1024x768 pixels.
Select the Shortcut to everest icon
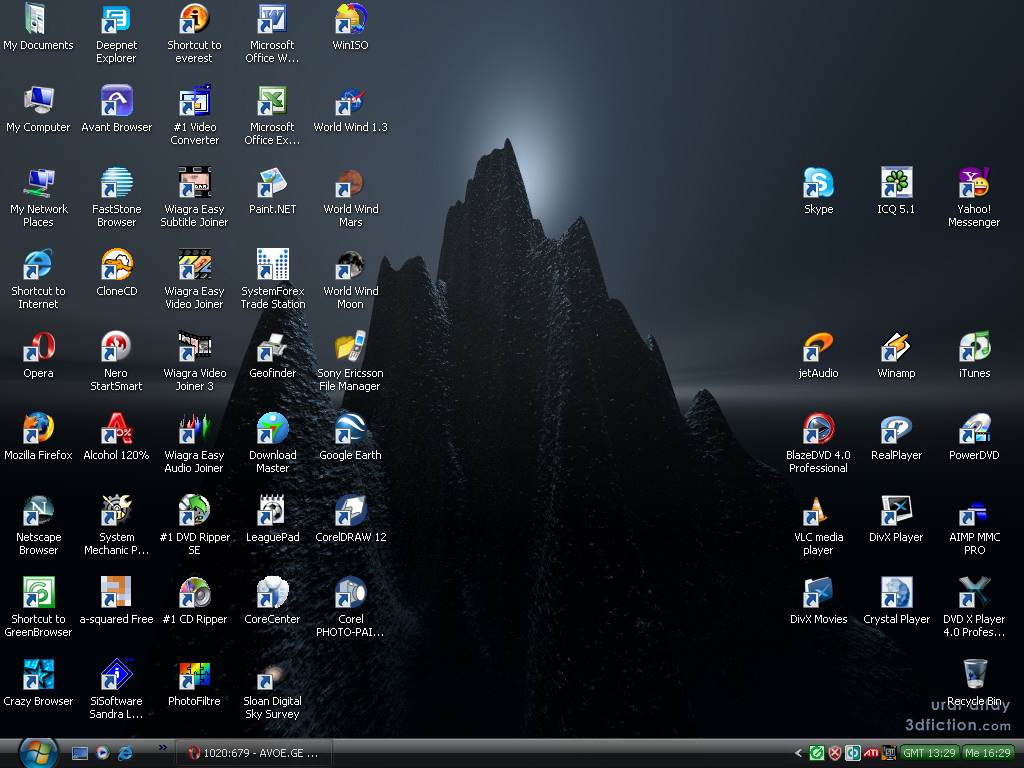tap(195, 18)
